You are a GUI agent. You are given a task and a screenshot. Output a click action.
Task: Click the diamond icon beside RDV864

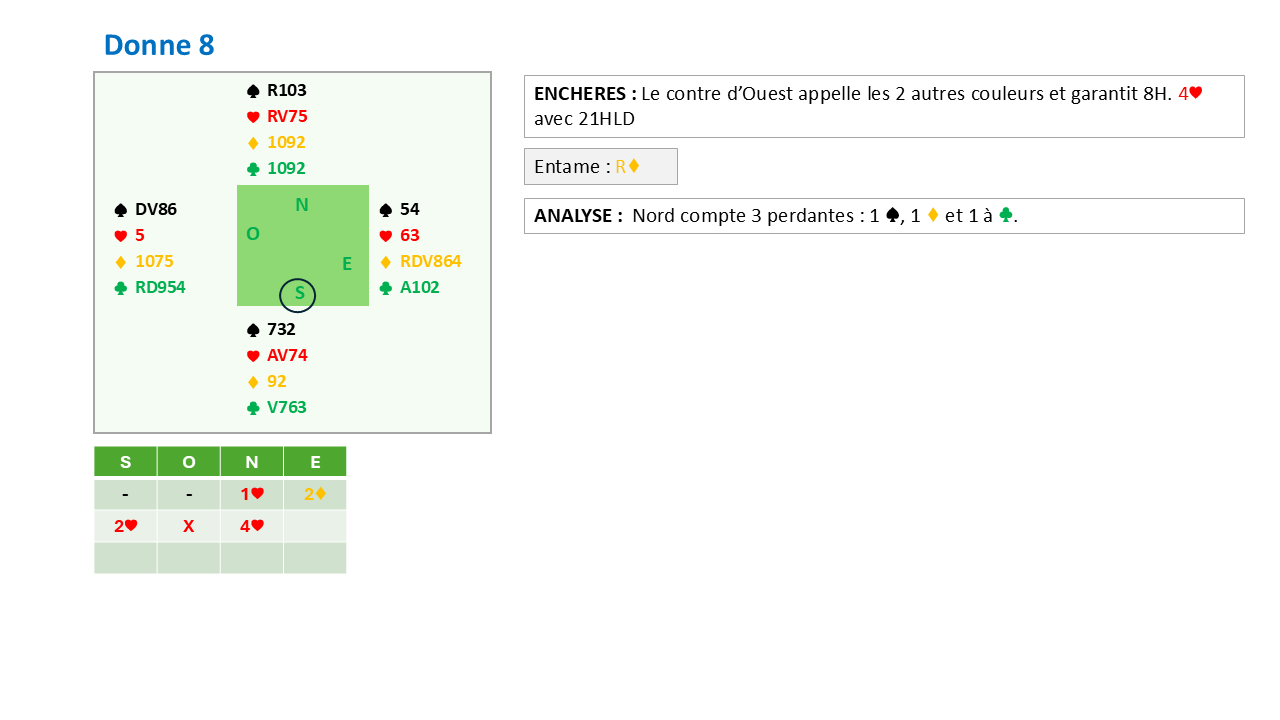pyautogui.click(x=386, y=262)
